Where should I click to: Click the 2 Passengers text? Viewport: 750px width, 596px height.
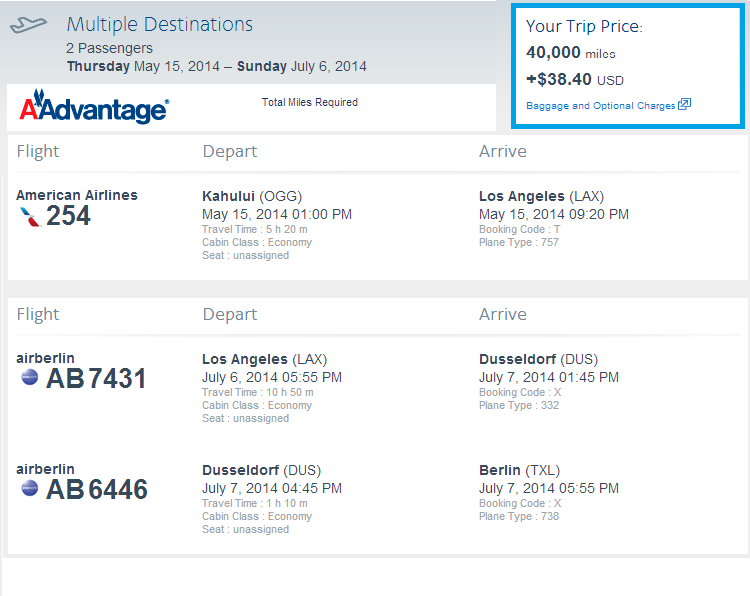(110, 48)
